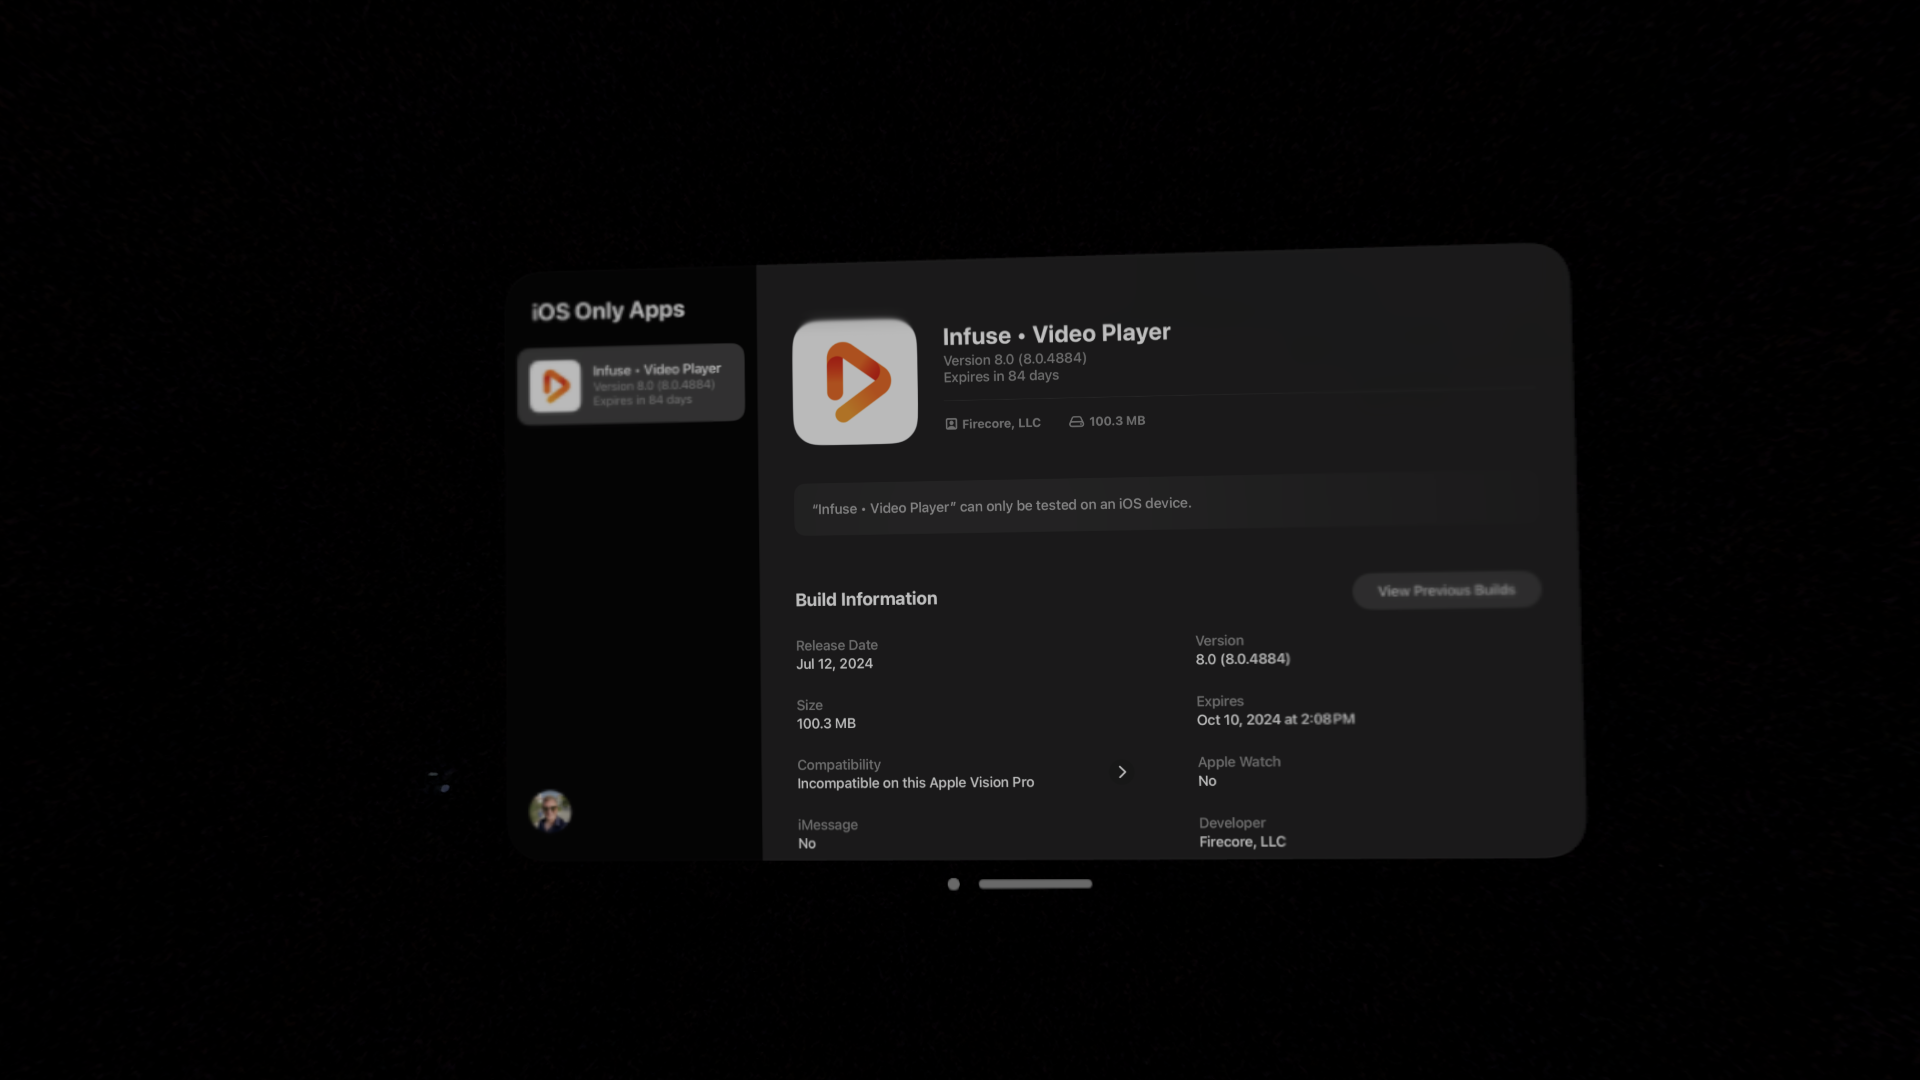Click the large Infuse app icon
1920x1080 pixels.
pyautogui.click(x=855, y=382)
